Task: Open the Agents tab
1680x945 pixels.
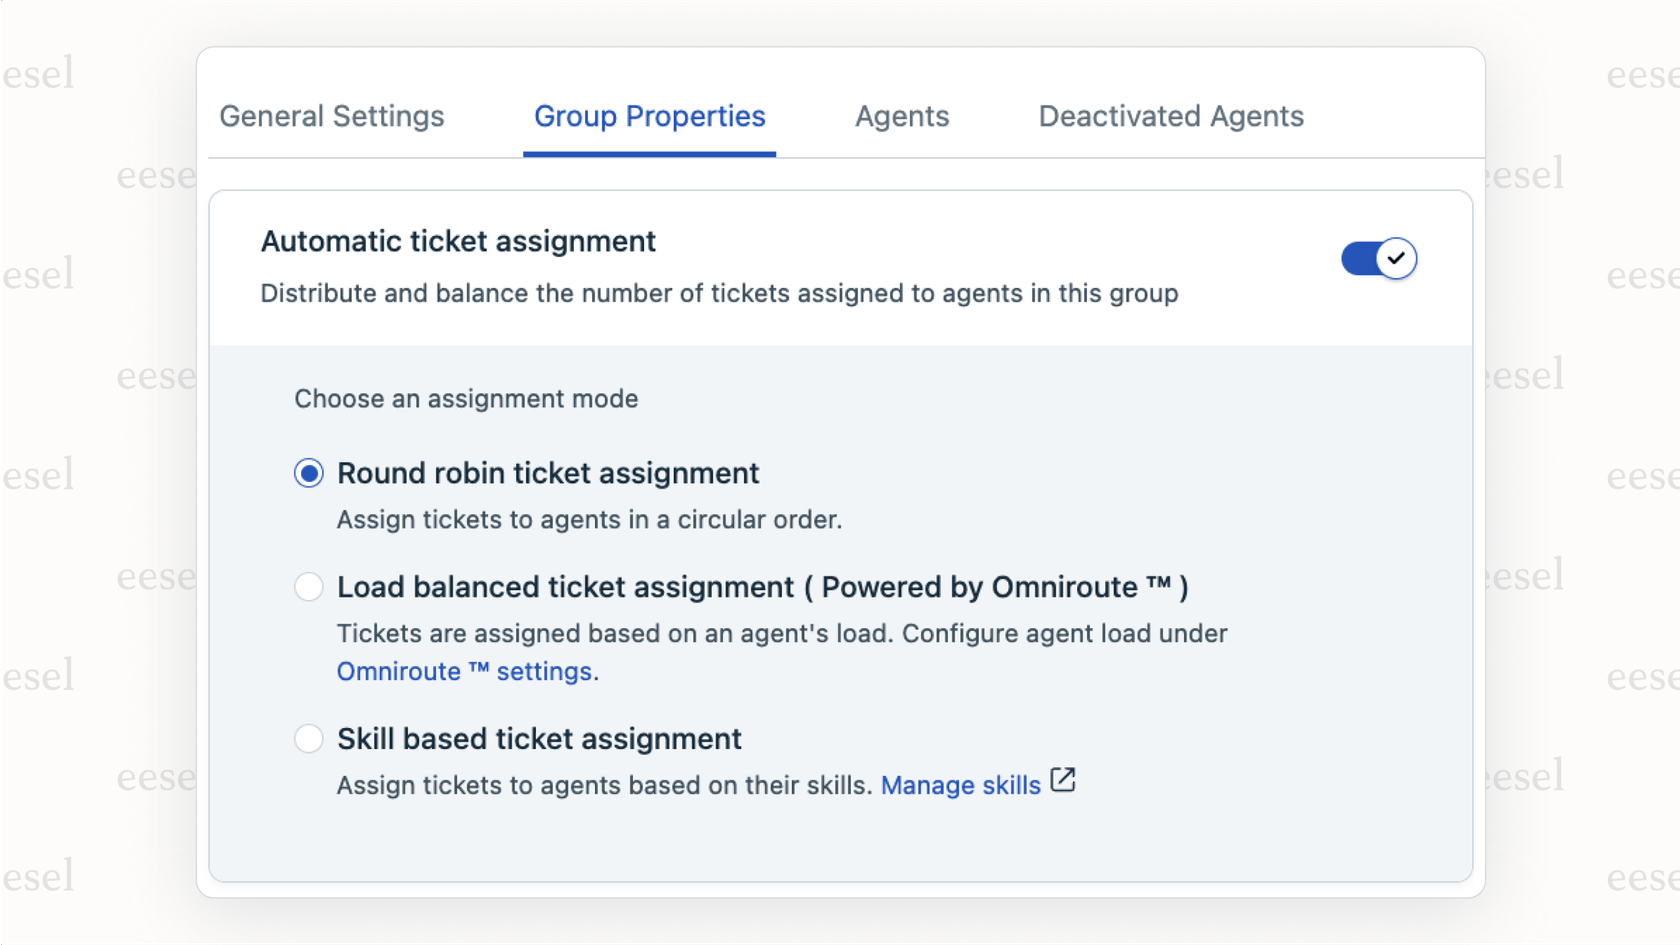Action: pos(901,116)
